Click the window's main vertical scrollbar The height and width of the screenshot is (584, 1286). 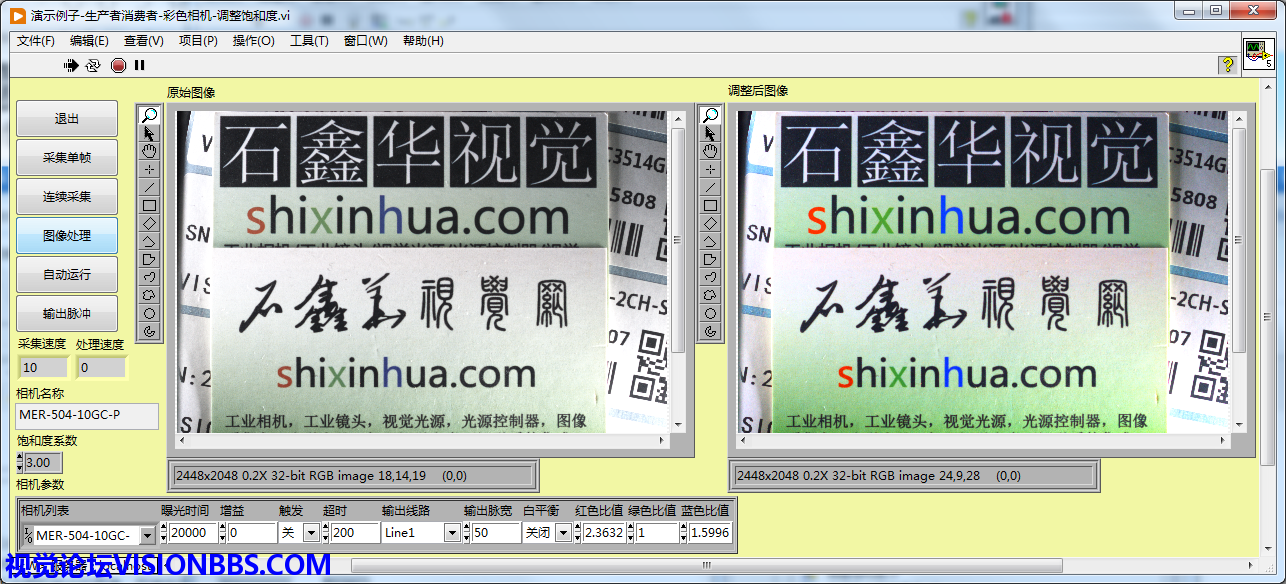[1268, 315]
